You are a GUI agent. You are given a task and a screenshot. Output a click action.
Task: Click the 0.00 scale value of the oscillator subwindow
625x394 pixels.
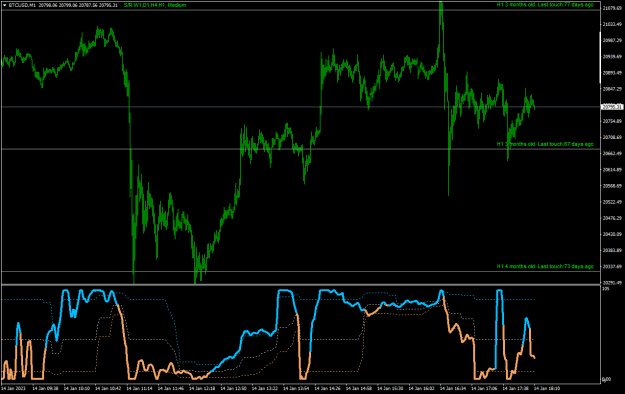point(607,379)
